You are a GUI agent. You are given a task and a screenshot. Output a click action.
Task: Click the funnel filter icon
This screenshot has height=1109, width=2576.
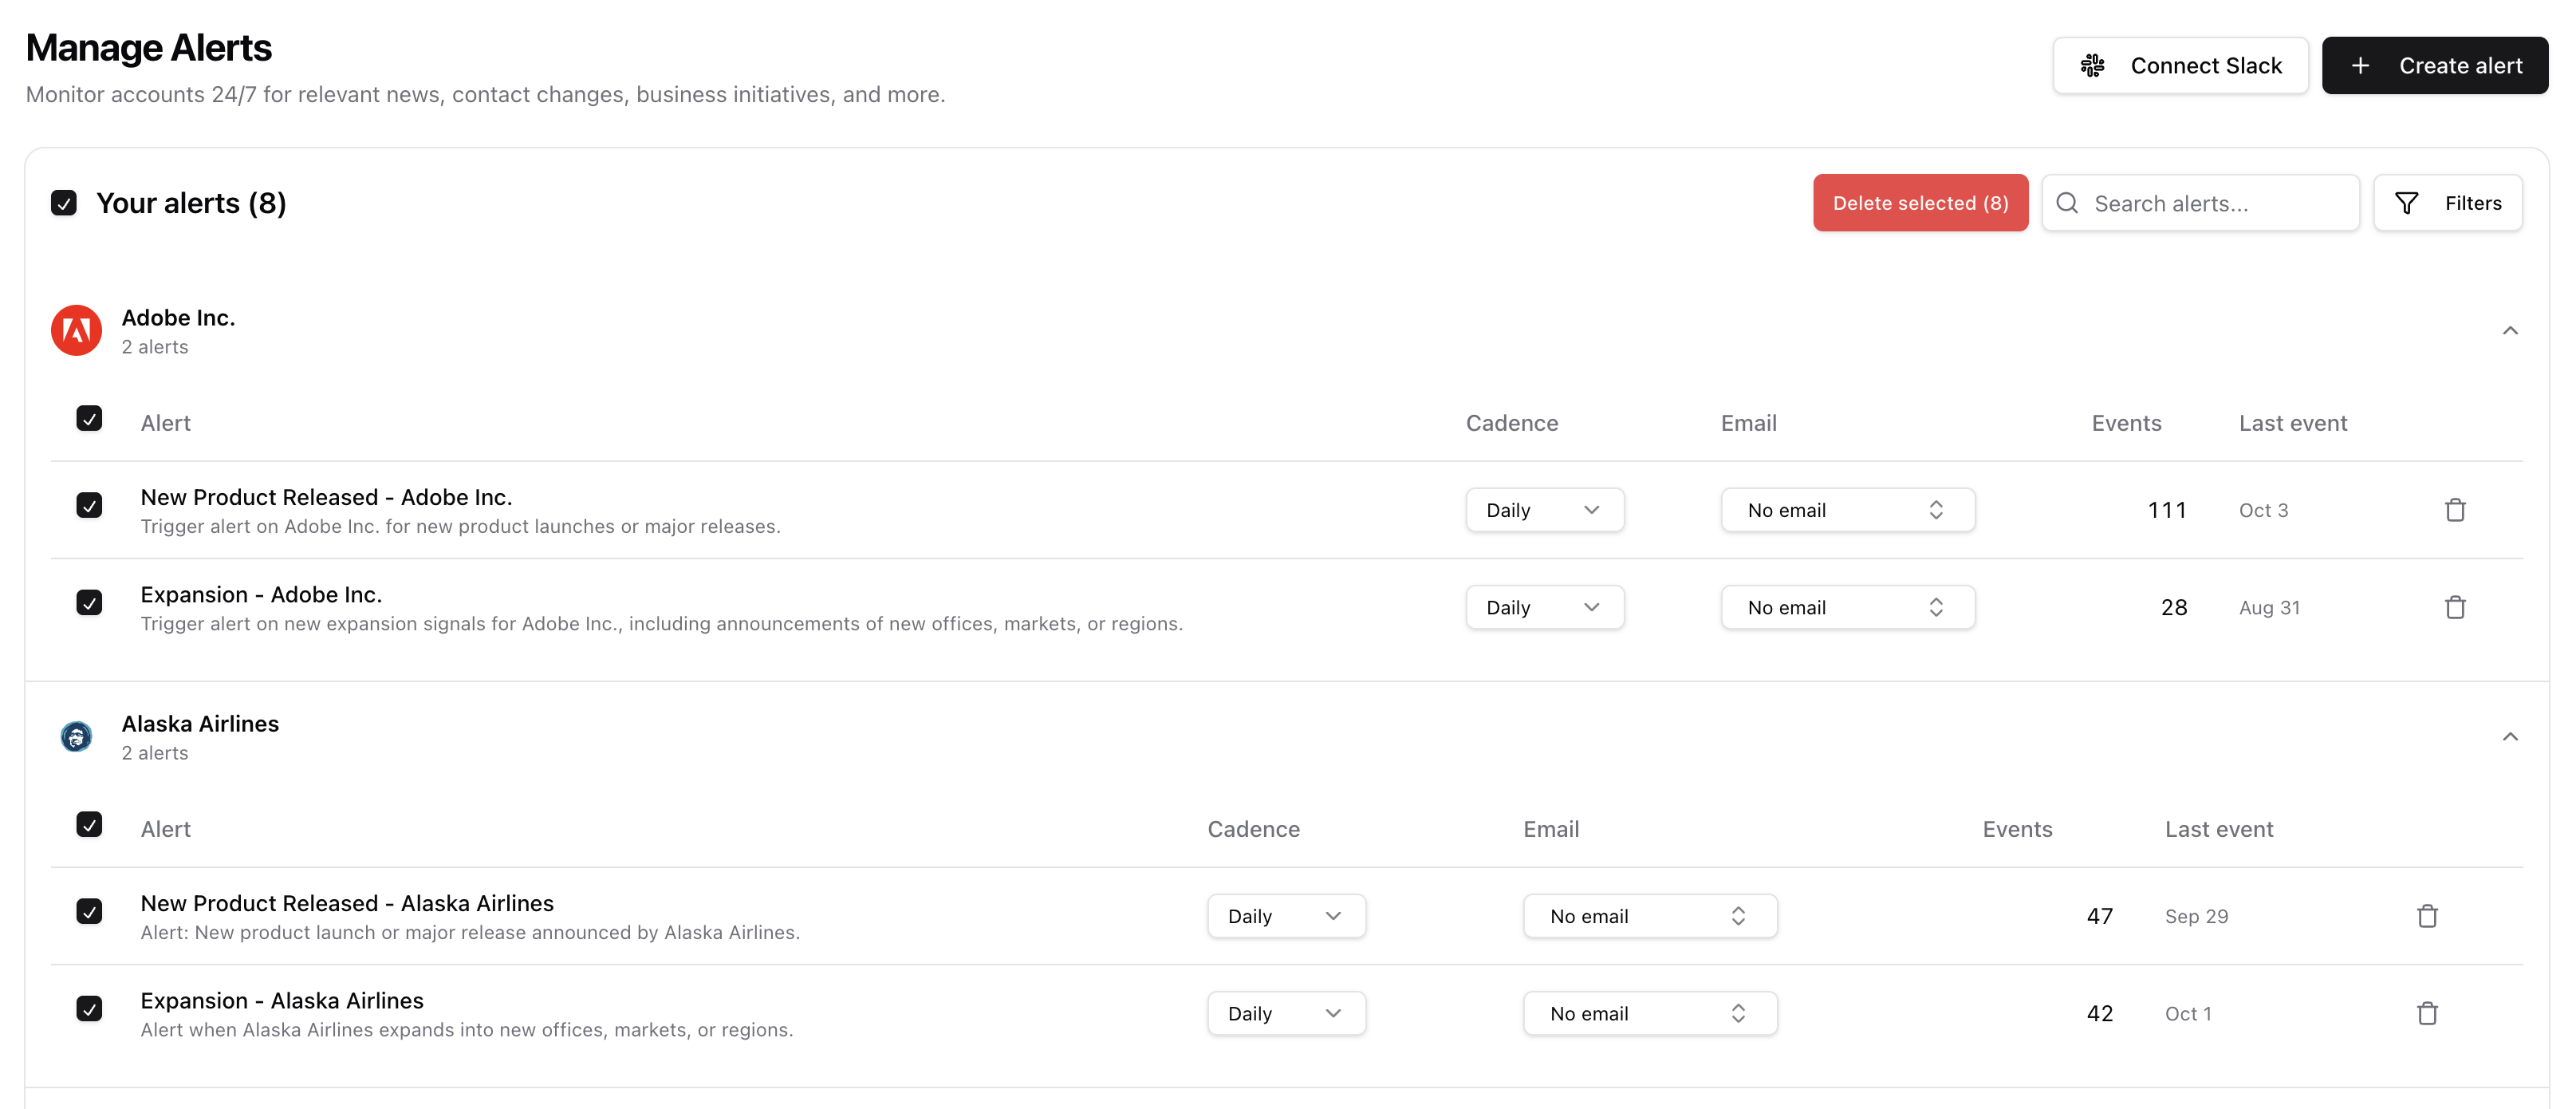tap(2407, 203)
